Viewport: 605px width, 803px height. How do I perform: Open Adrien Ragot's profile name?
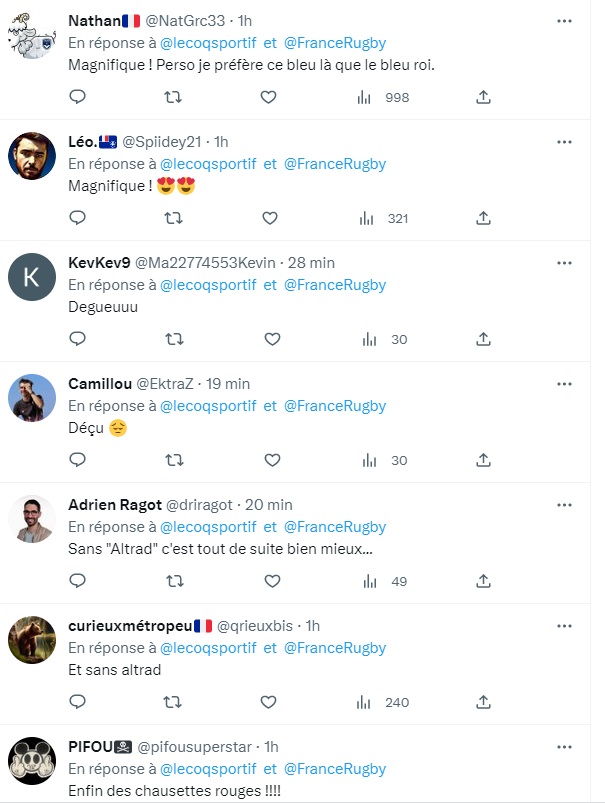[x=115, y=505]
